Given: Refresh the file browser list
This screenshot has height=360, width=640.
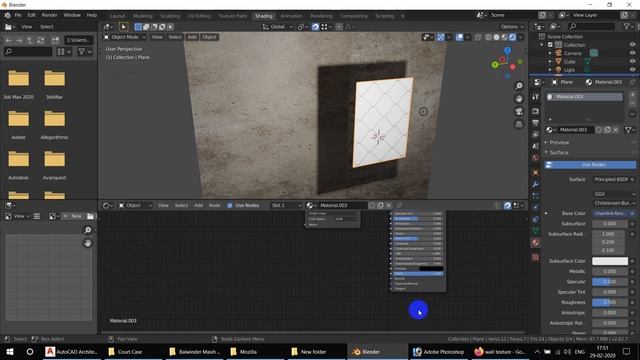Looking at the screenshot, I should [40, 40].
